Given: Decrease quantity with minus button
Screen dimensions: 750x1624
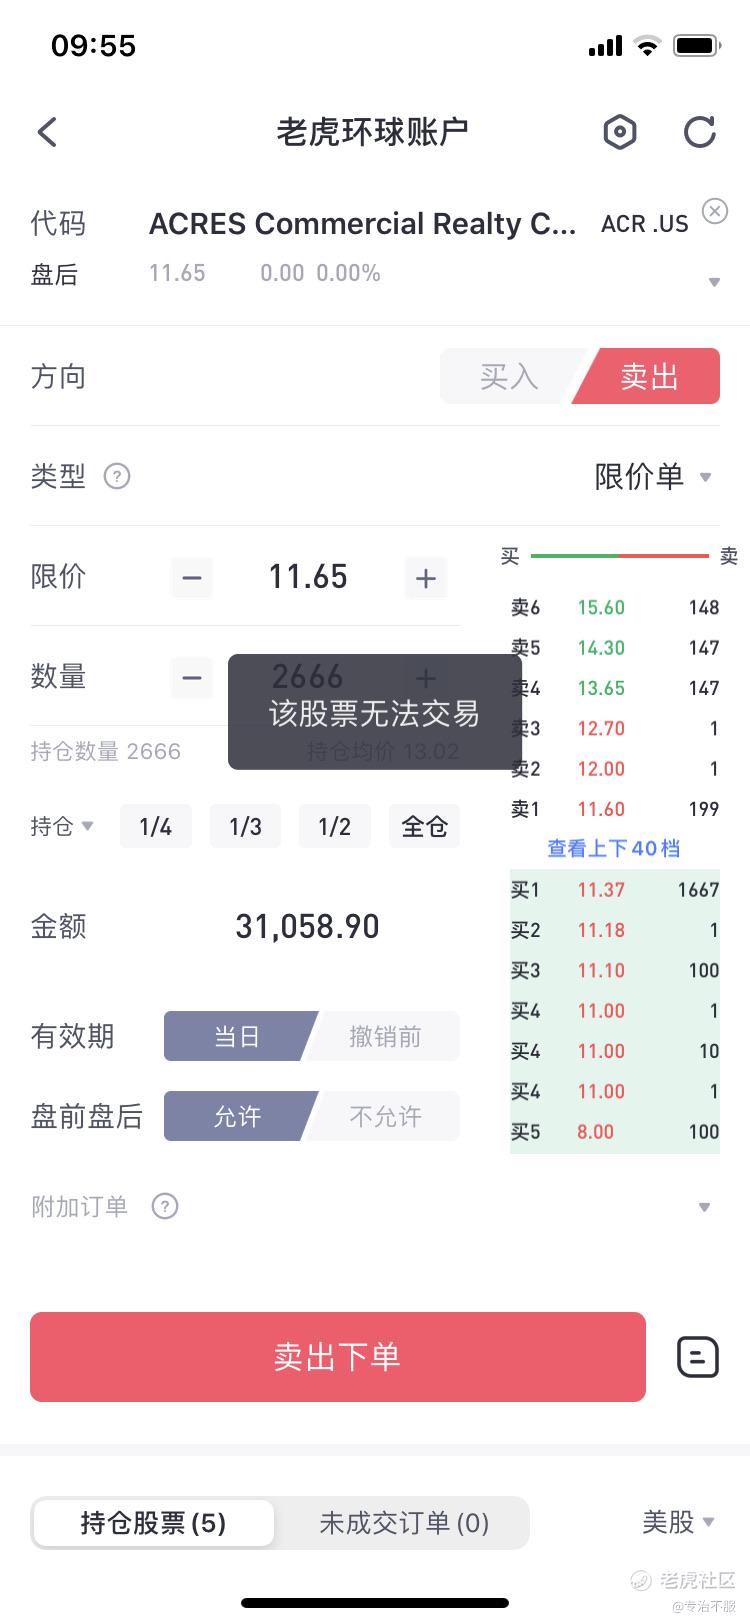Looking at the screenshot, I should pos(192,677).
